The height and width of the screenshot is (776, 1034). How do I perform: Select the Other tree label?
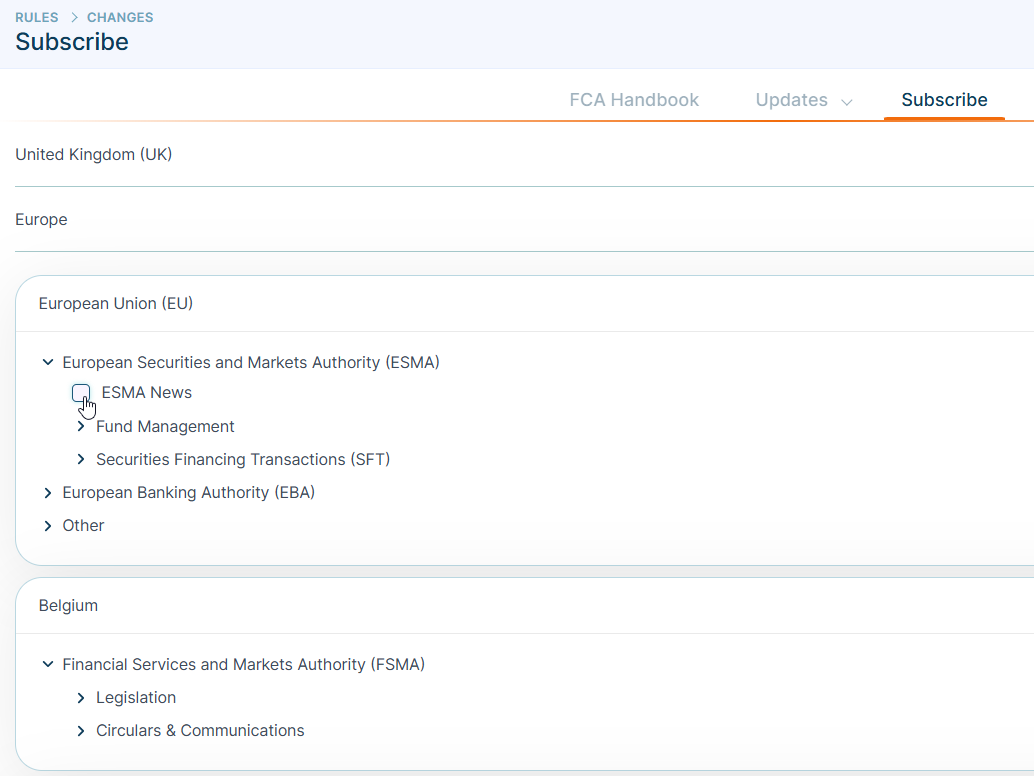pos(83,525)
